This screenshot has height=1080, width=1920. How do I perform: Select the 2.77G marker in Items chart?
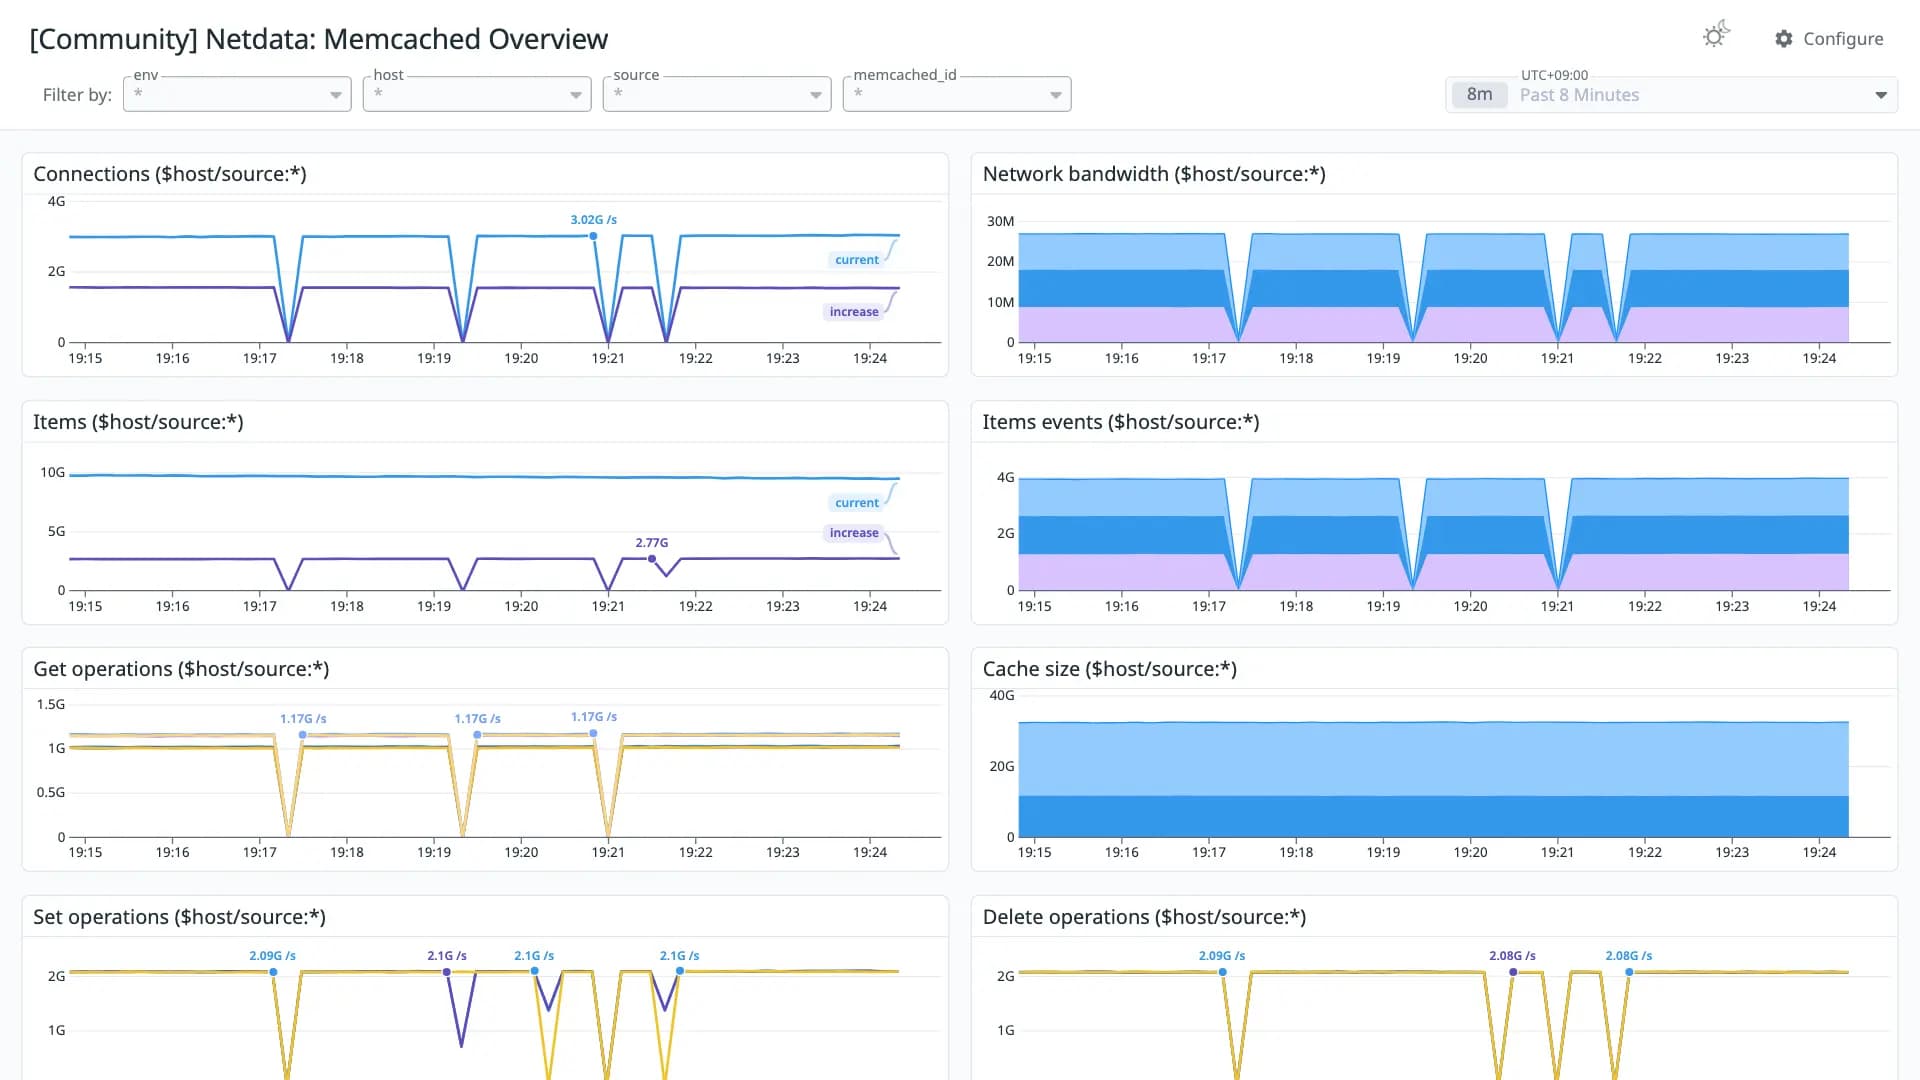[x=652, y=559]
